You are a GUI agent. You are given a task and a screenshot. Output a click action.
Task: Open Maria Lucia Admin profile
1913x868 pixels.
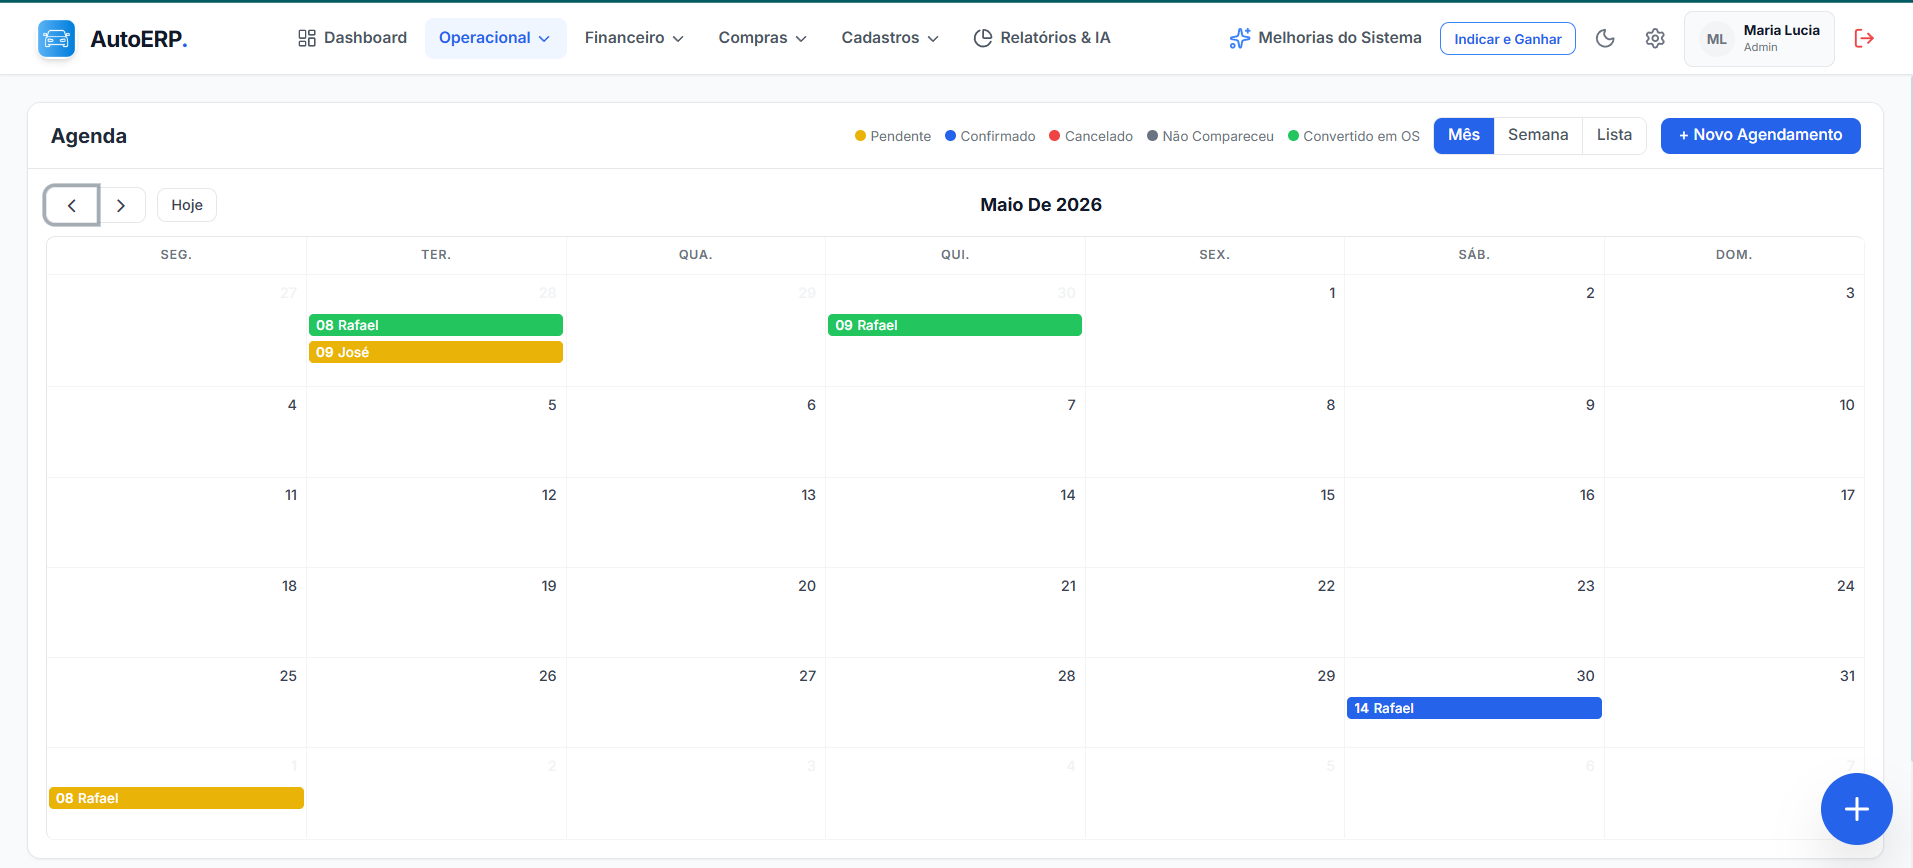(1759, 39)
